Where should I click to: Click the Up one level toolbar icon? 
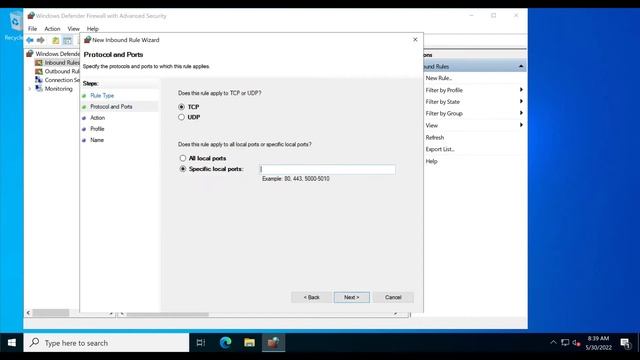click(56, 40)
